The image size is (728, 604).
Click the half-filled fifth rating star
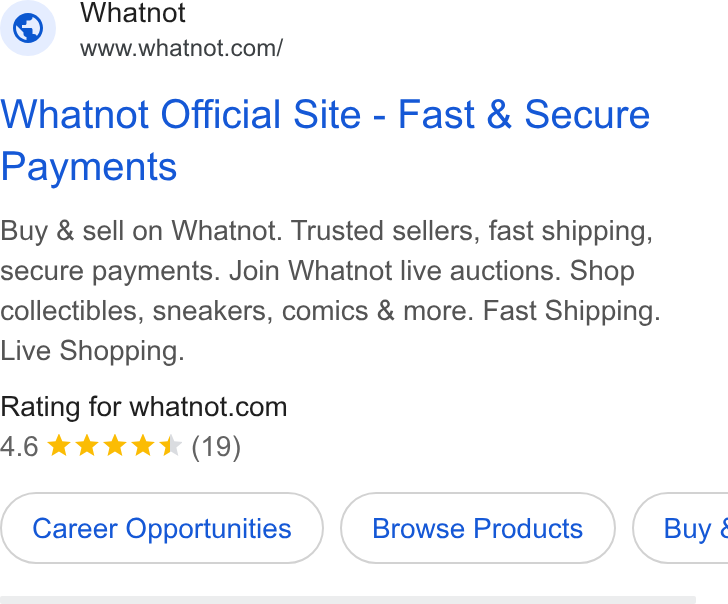pos(170,446)
